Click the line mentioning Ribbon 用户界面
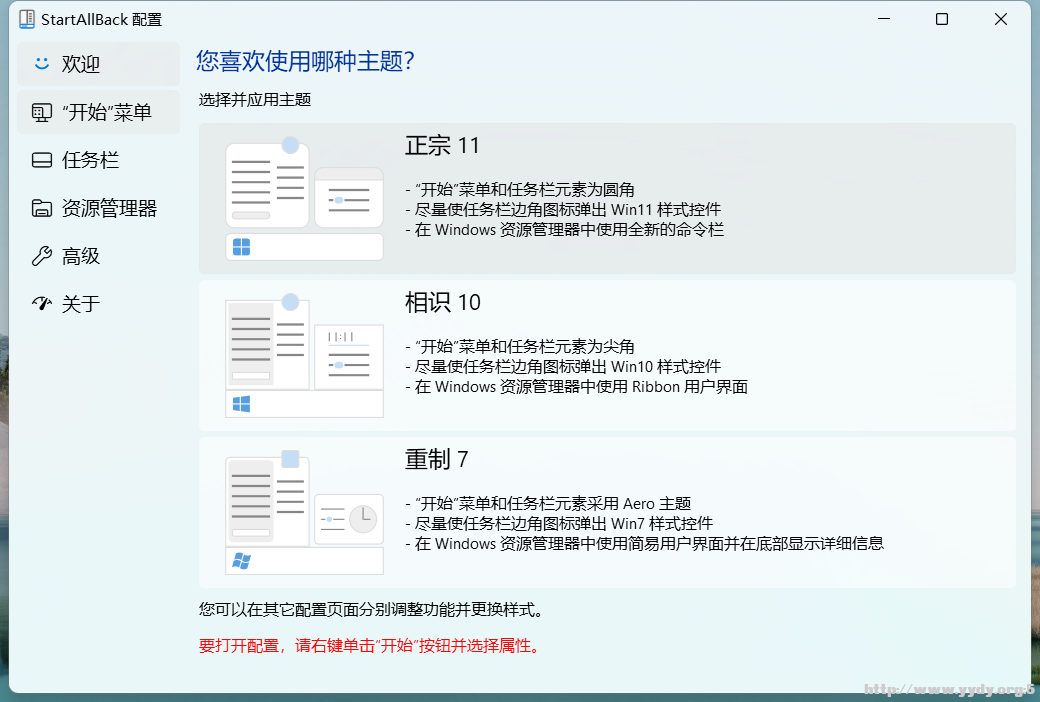Screen dimensions: 1040x702 click(x=576, y=387)
